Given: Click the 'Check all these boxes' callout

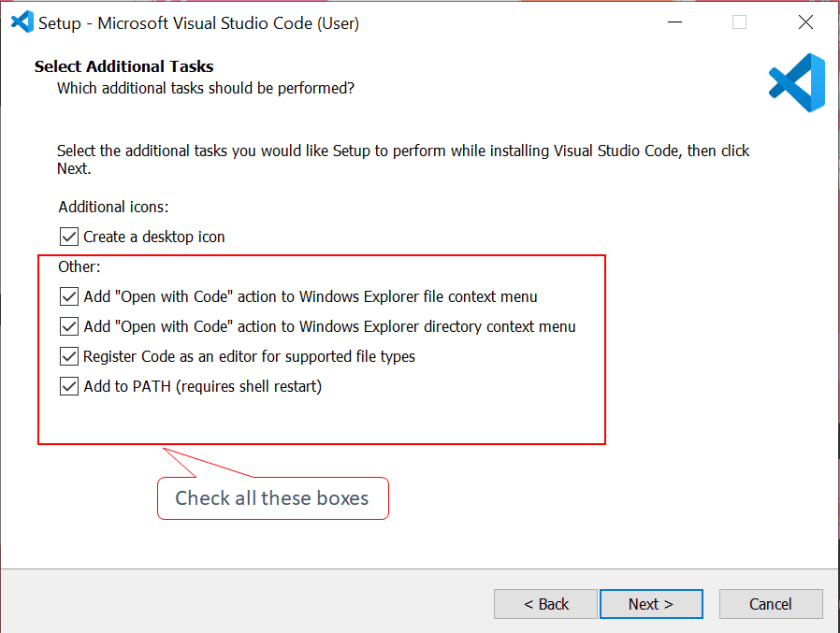Looking at the screenshot, I should point(272,497).
